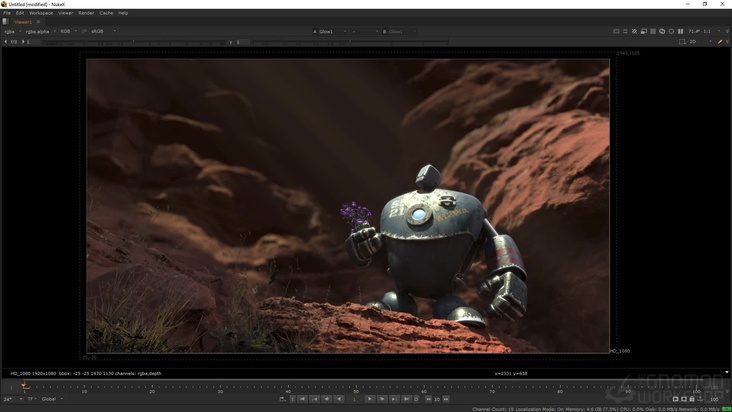Click the frame increment field showing 10

[437, 399]
